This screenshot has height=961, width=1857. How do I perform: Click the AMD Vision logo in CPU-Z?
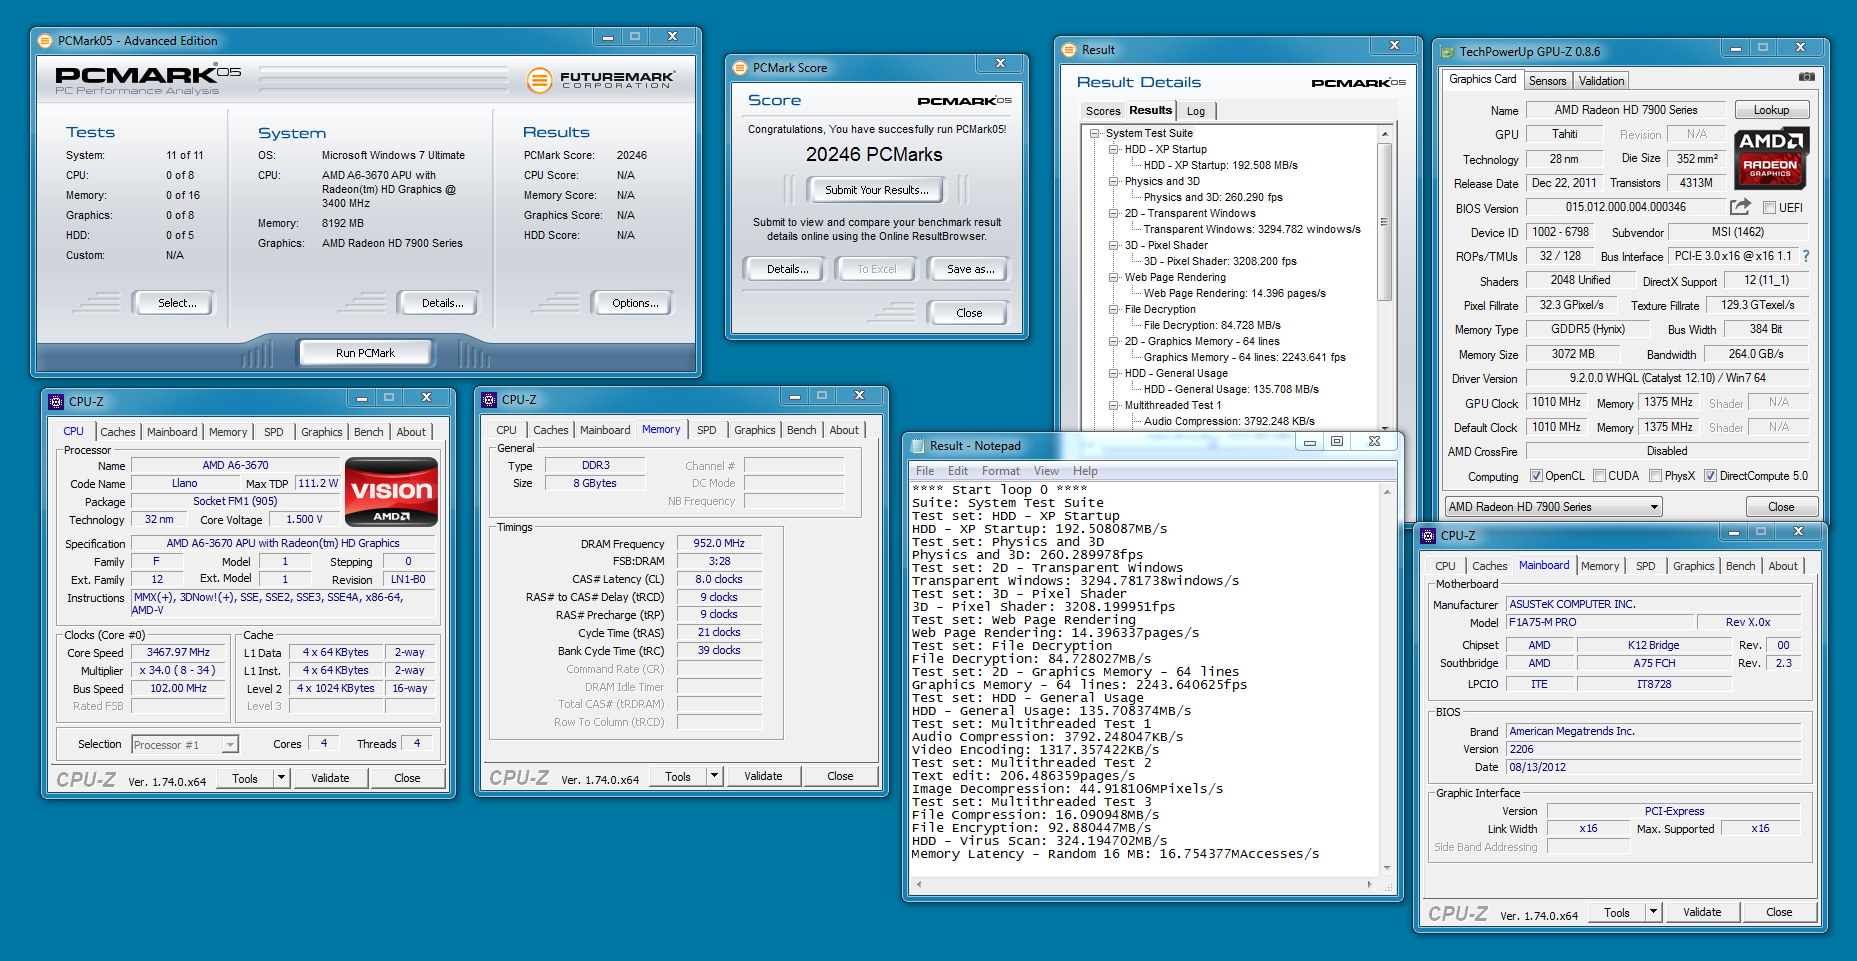pos(391,491)
